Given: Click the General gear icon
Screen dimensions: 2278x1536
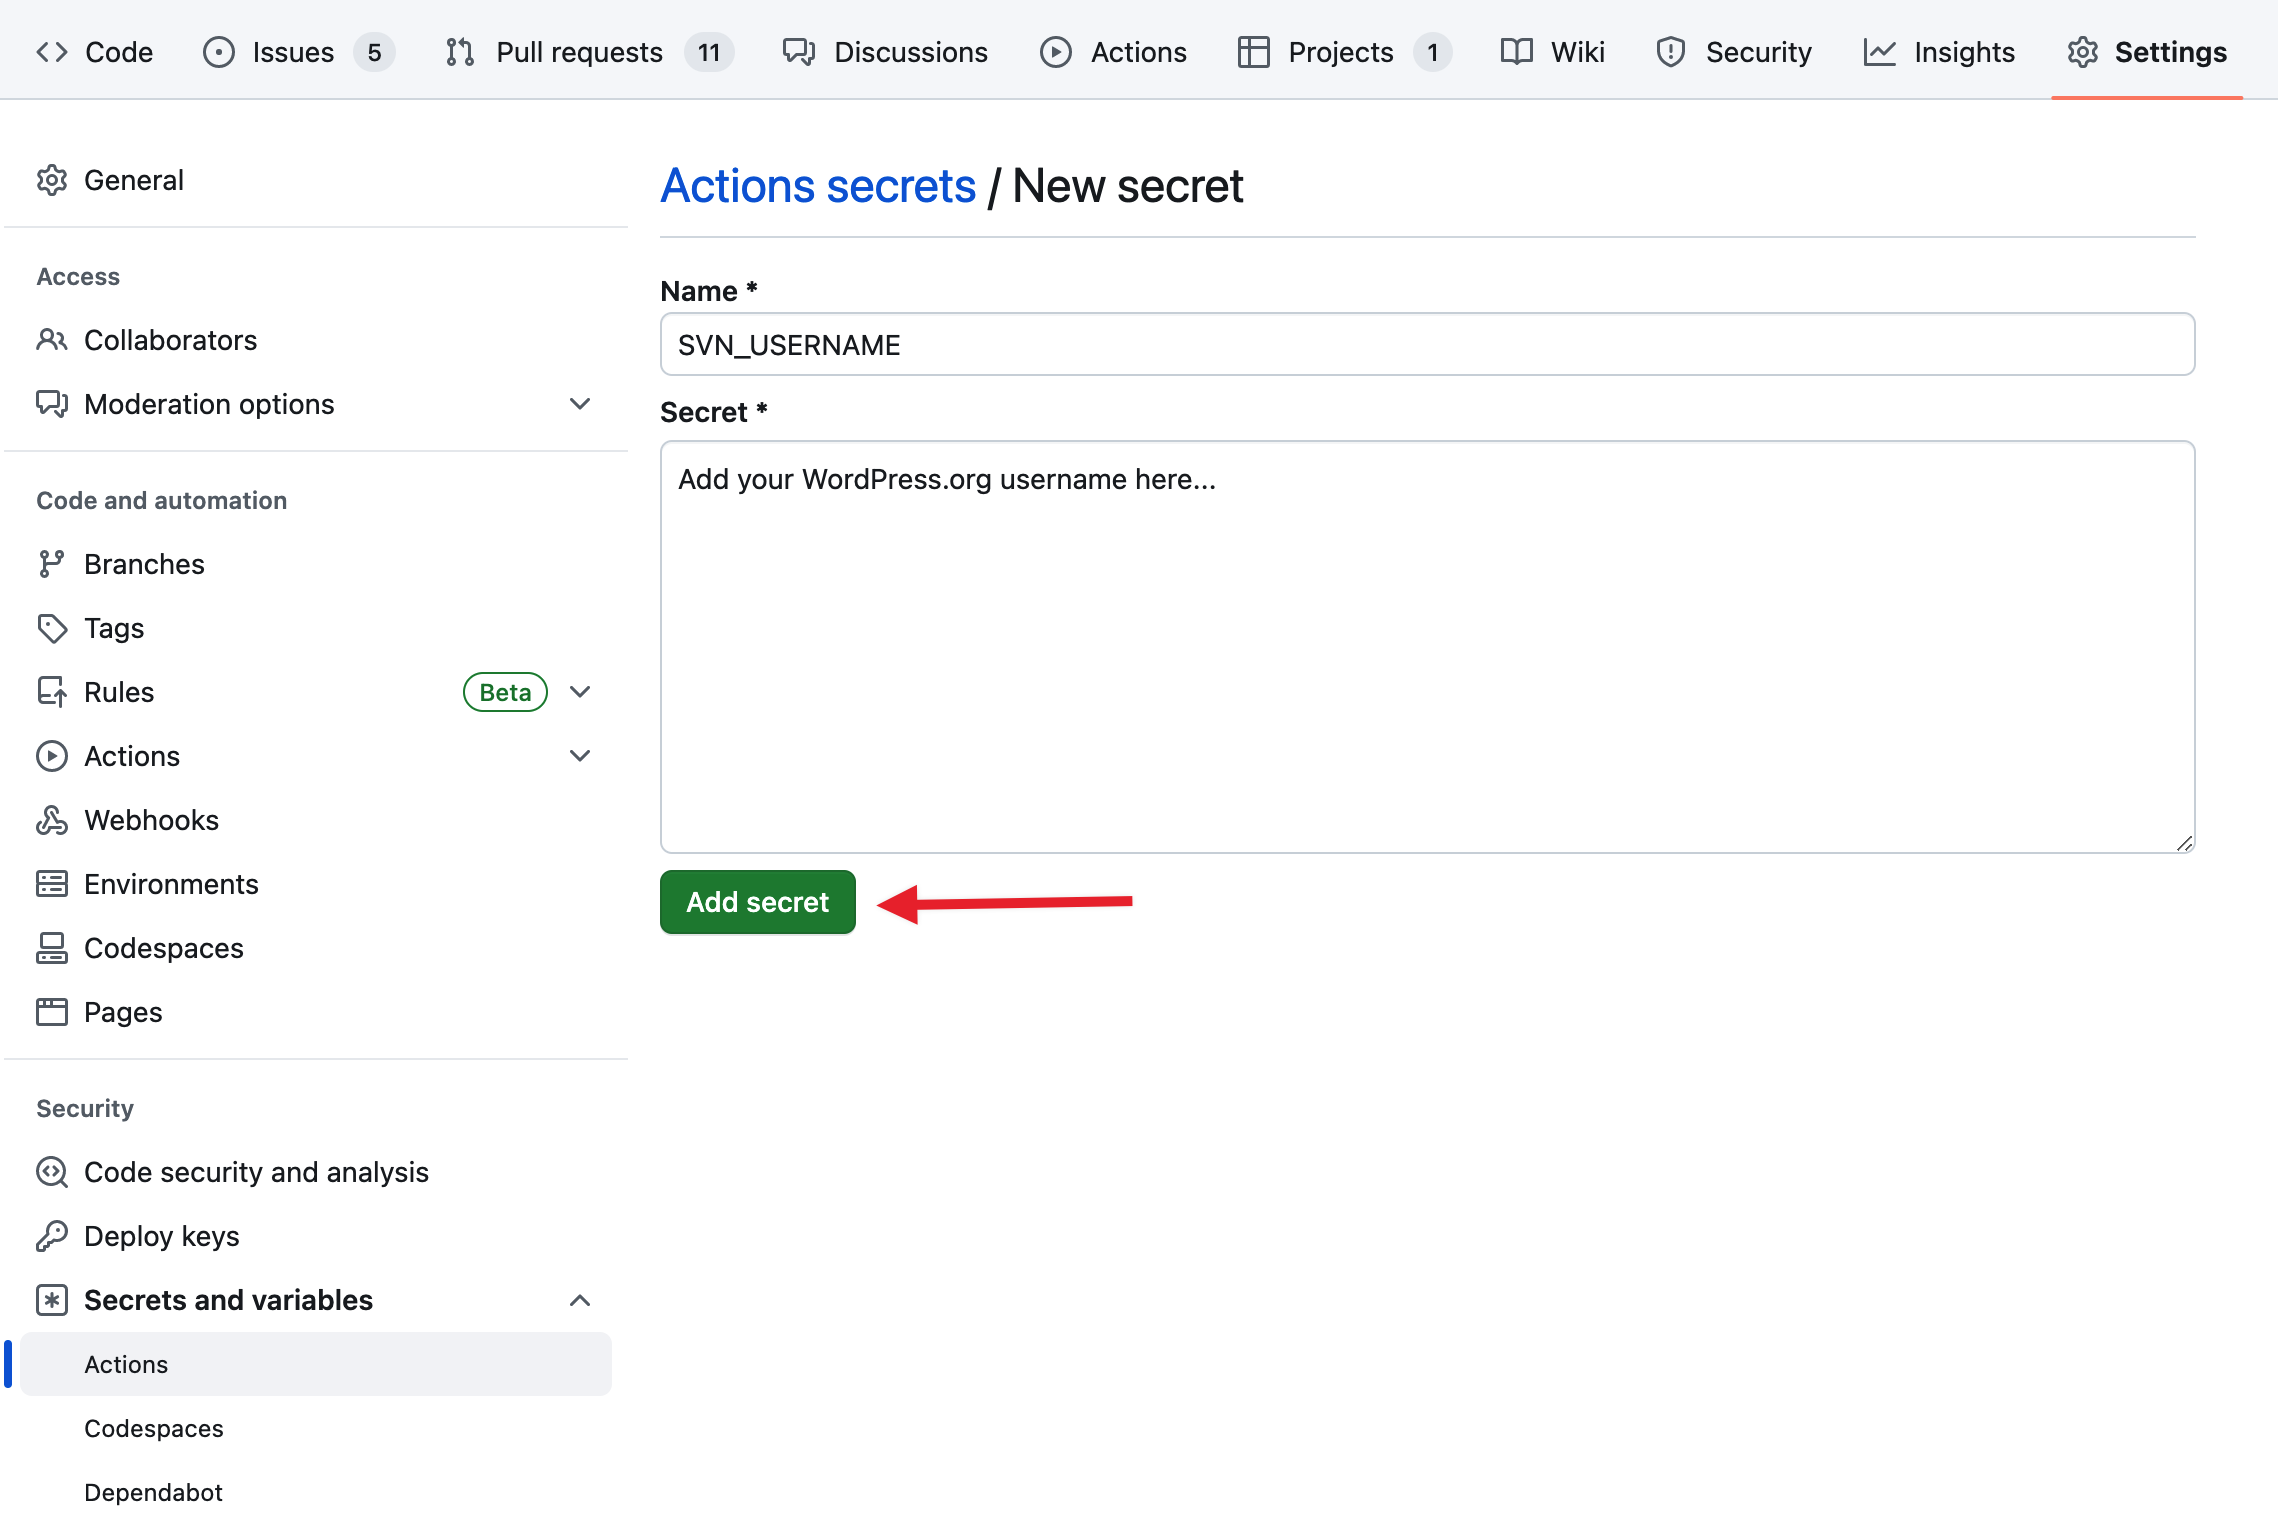Looking at the screenshot, I should pos(51,180).
